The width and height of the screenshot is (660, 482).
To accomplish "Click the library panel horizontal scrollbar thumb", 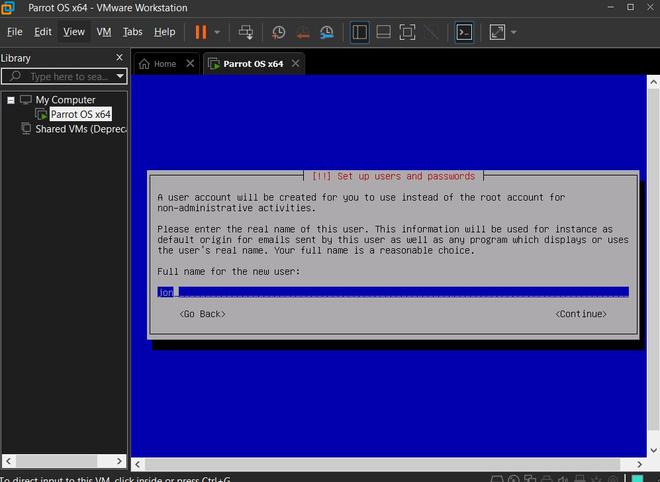I will coord(57,461).
